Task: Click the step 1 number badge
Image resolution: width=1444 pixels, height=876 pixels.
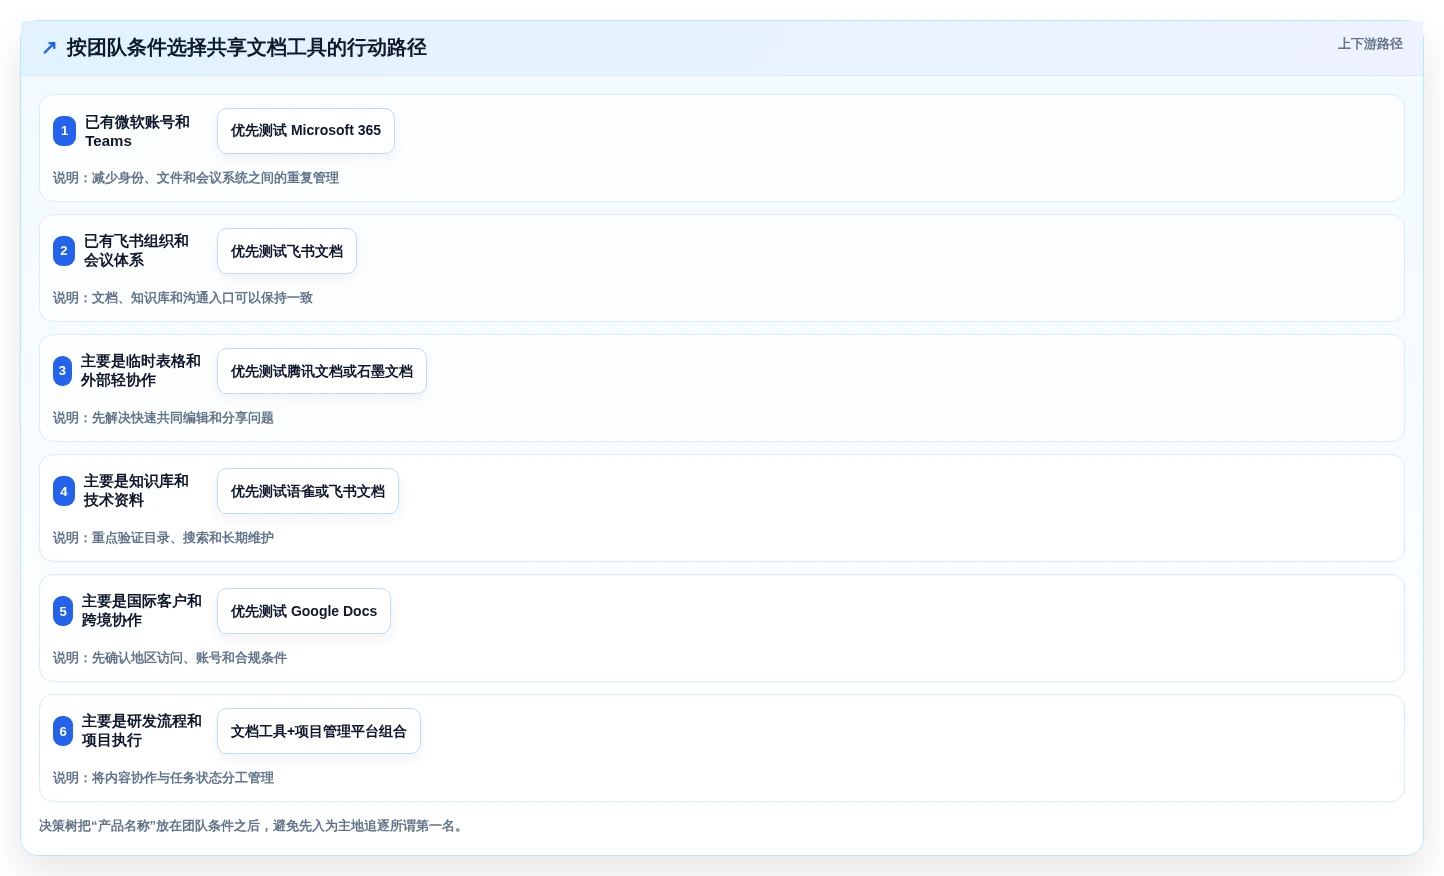Action: pos(64,131)
